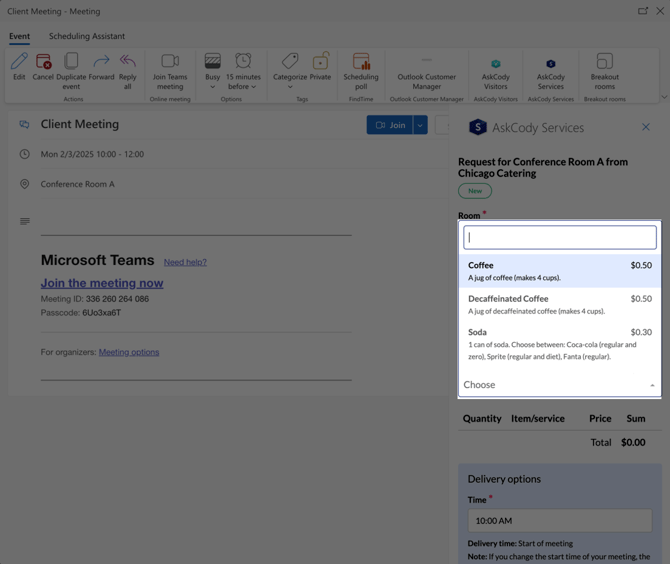This screenshot has height=564, width=670.
Task: Click the Total $0.00 value
Action: coord(633,443)
